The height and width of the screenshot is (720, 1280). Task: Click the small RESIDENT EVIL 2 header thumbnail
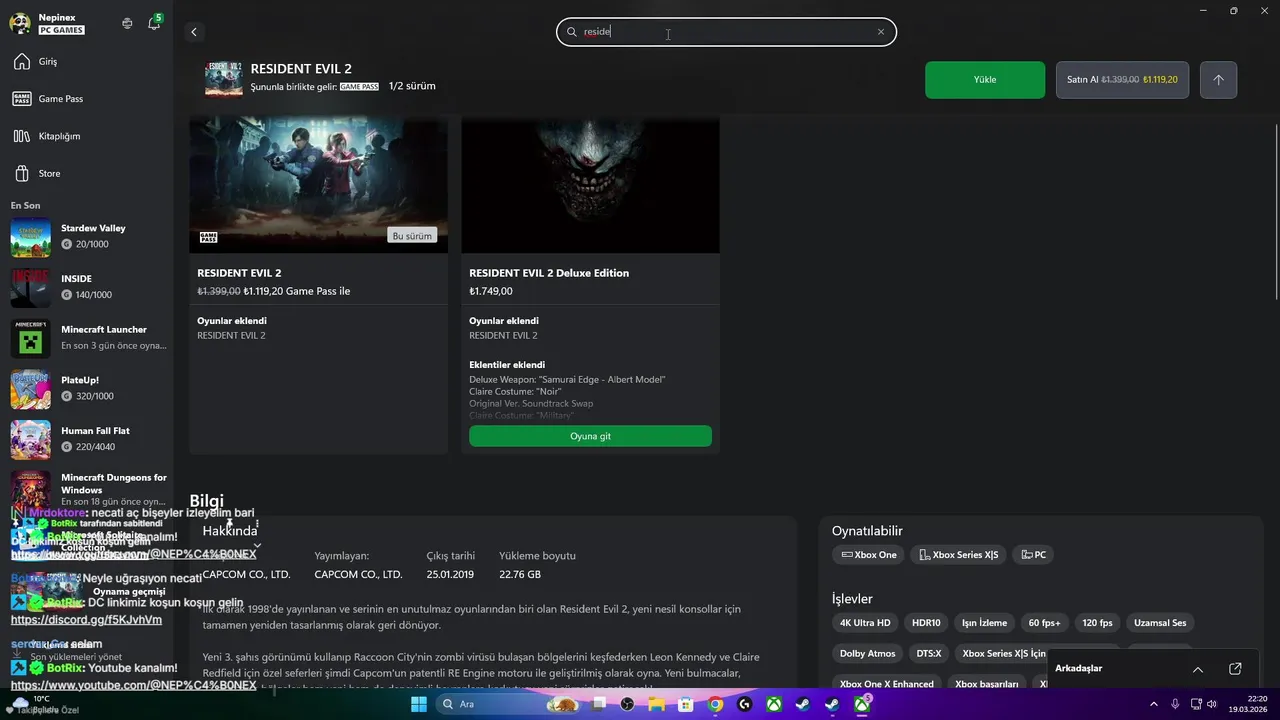click(x=224, y=79)
